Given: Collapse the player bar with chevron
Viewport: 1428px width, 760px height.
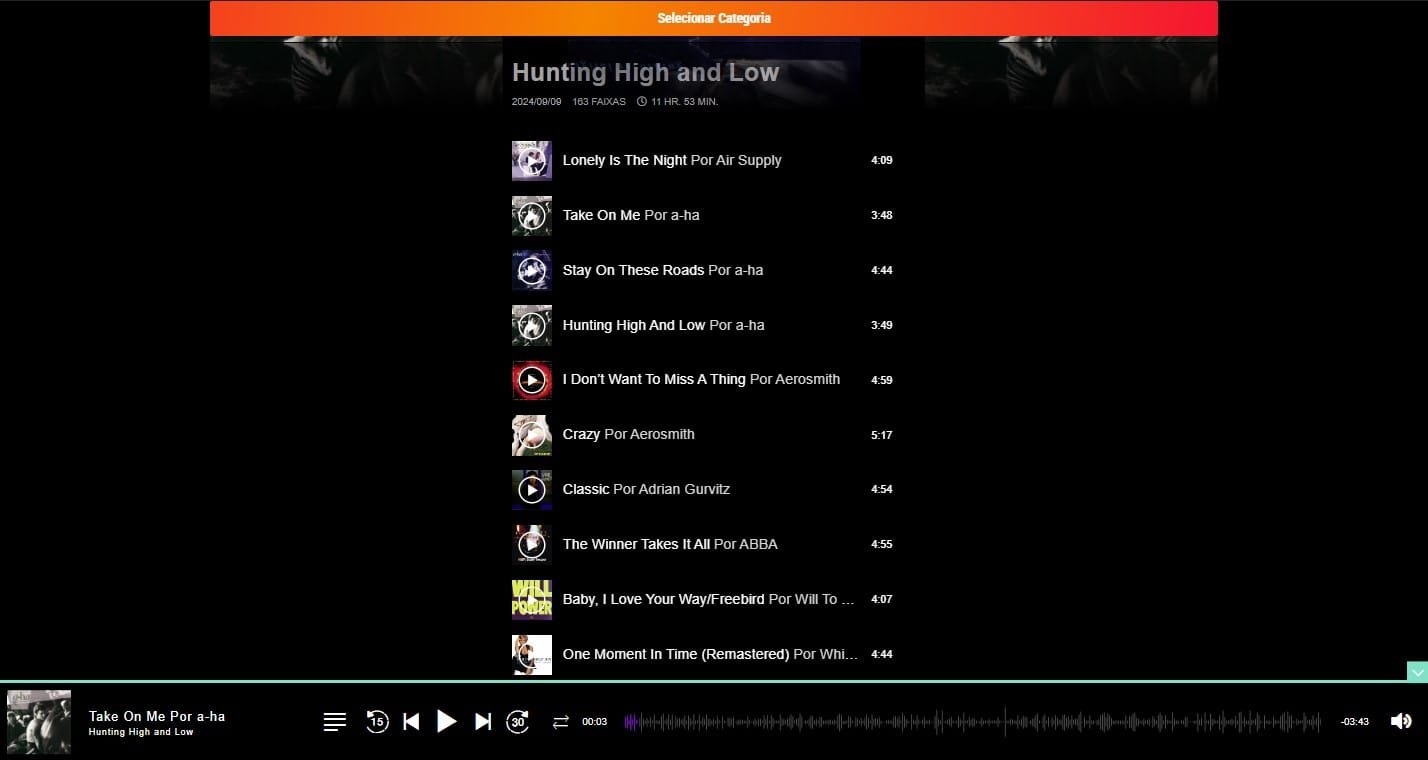Looking at the screenshot, I should (x=1417, y=672).
